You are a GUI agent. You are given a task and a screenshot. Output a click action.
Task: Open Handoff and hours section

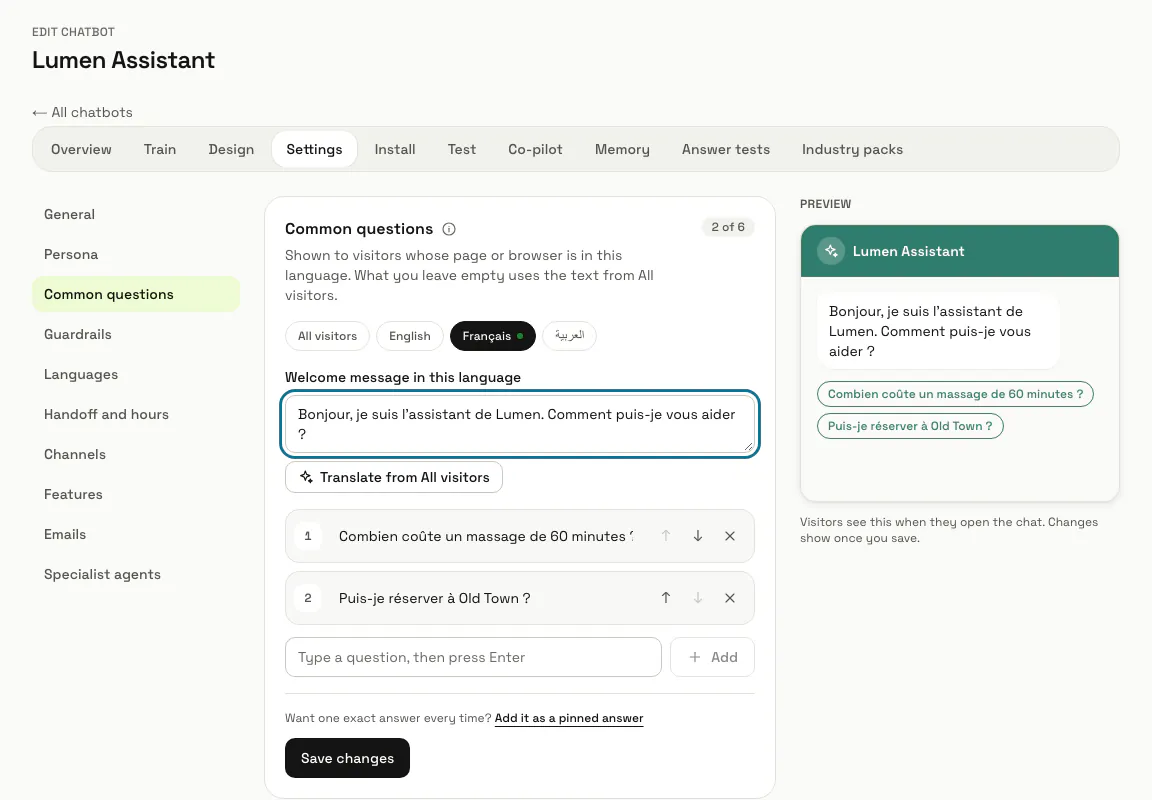click(x=136, y=414)
